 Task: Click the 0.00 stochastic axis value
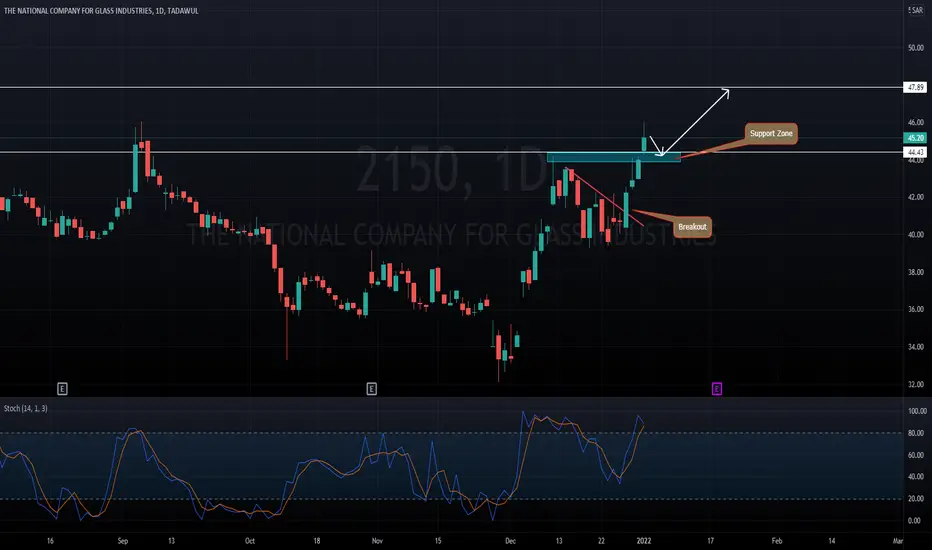[x=916, y=521]
